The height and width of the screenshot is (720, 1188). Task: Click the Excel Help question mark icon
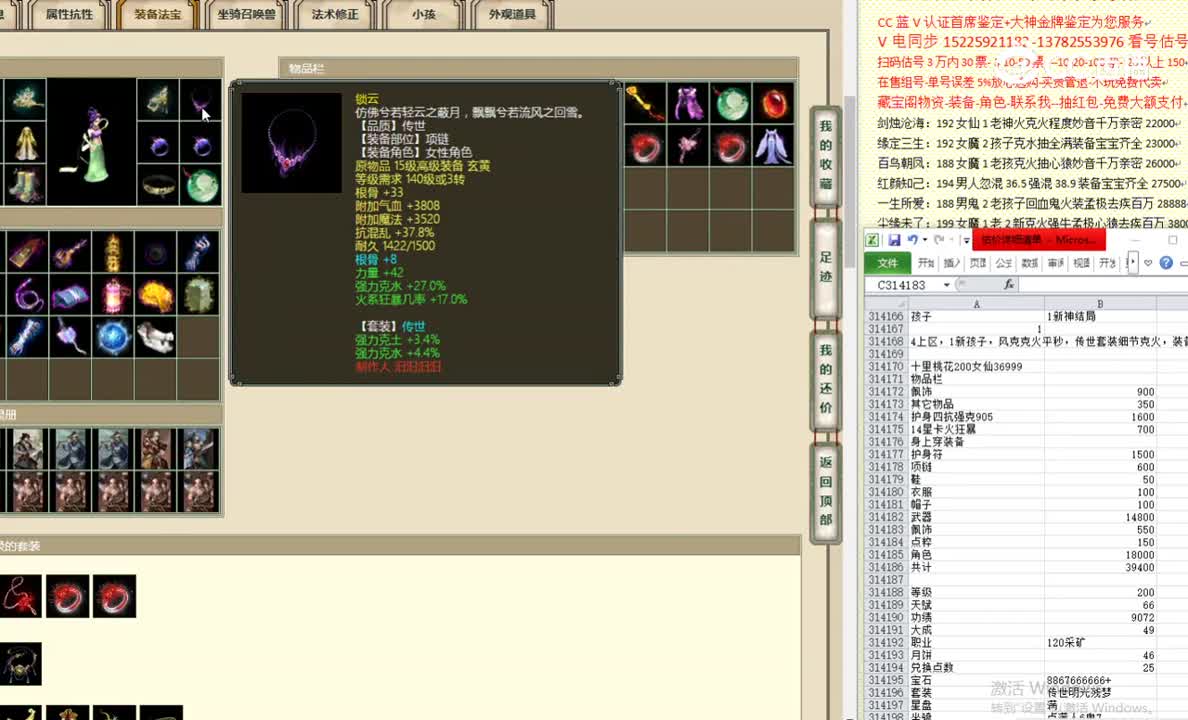click(1165, 263)
